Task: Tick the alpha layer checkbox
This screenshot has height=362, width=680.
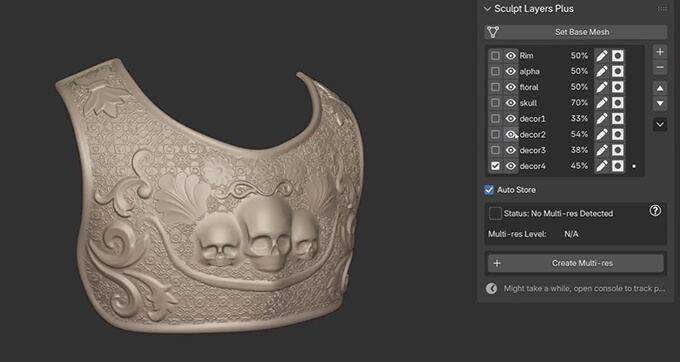Action: 495,71
